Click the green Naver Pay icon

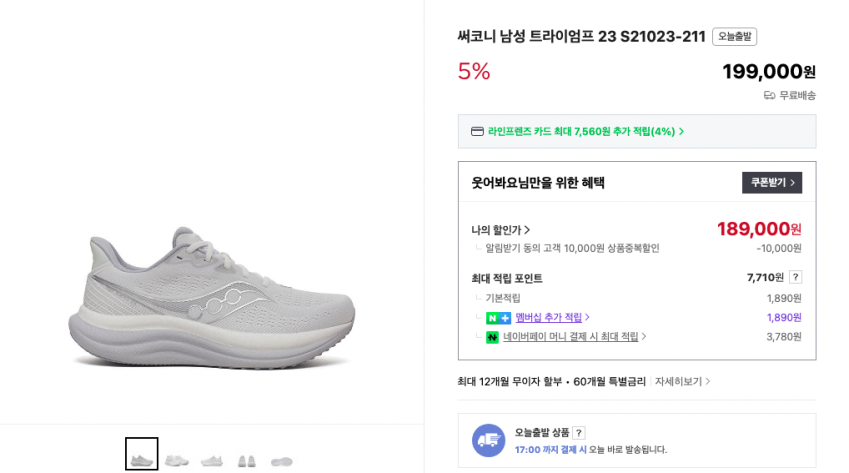tap(492, 338)
